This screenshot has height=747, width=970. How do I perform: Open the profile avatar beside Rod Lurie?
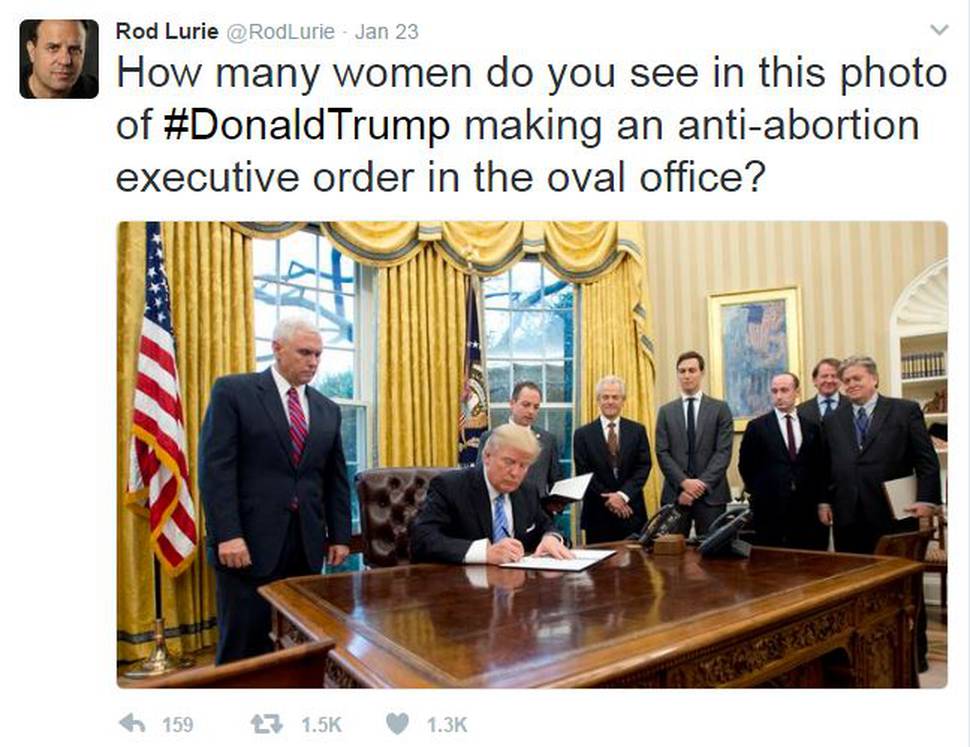pos(59,59)
